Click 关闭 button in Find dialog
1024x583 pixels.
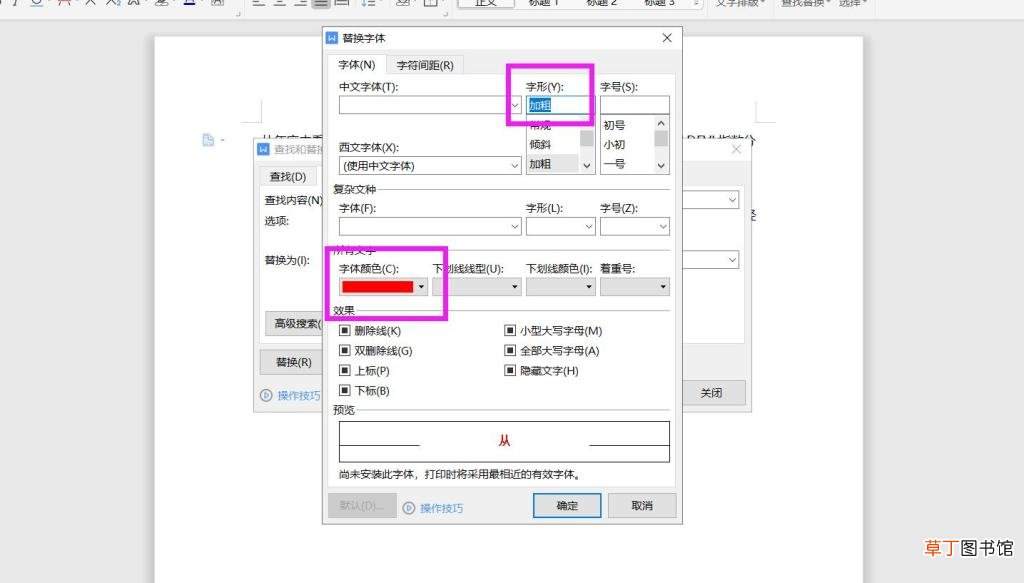click(711, 392)
